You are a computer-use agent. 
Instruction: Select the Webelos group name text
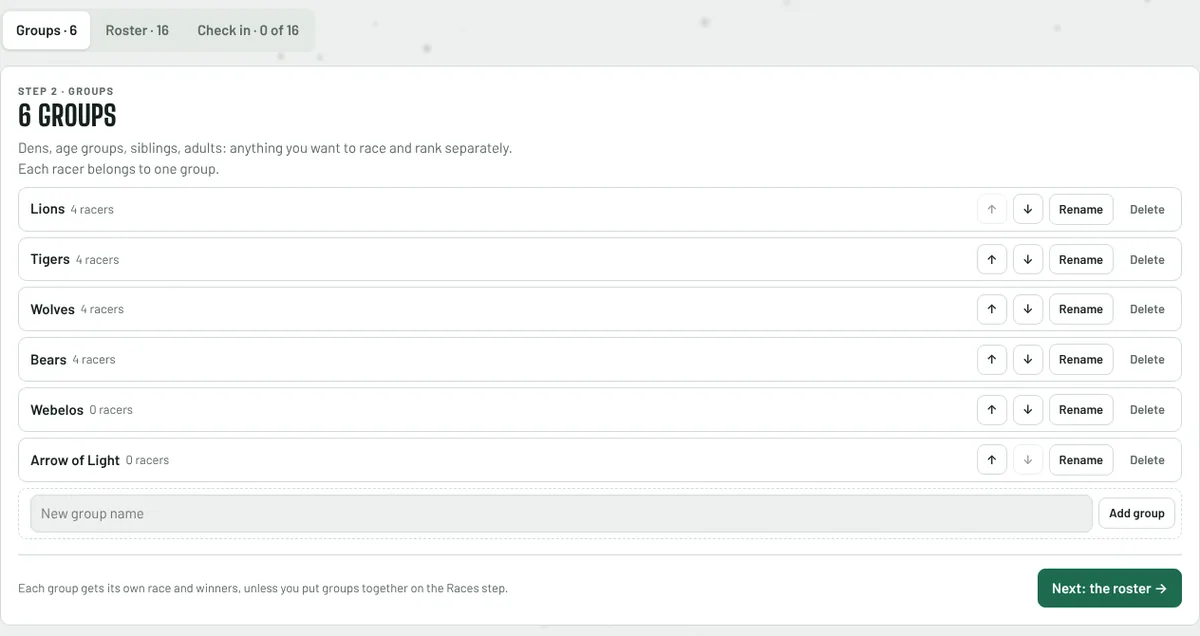point(57,409)
